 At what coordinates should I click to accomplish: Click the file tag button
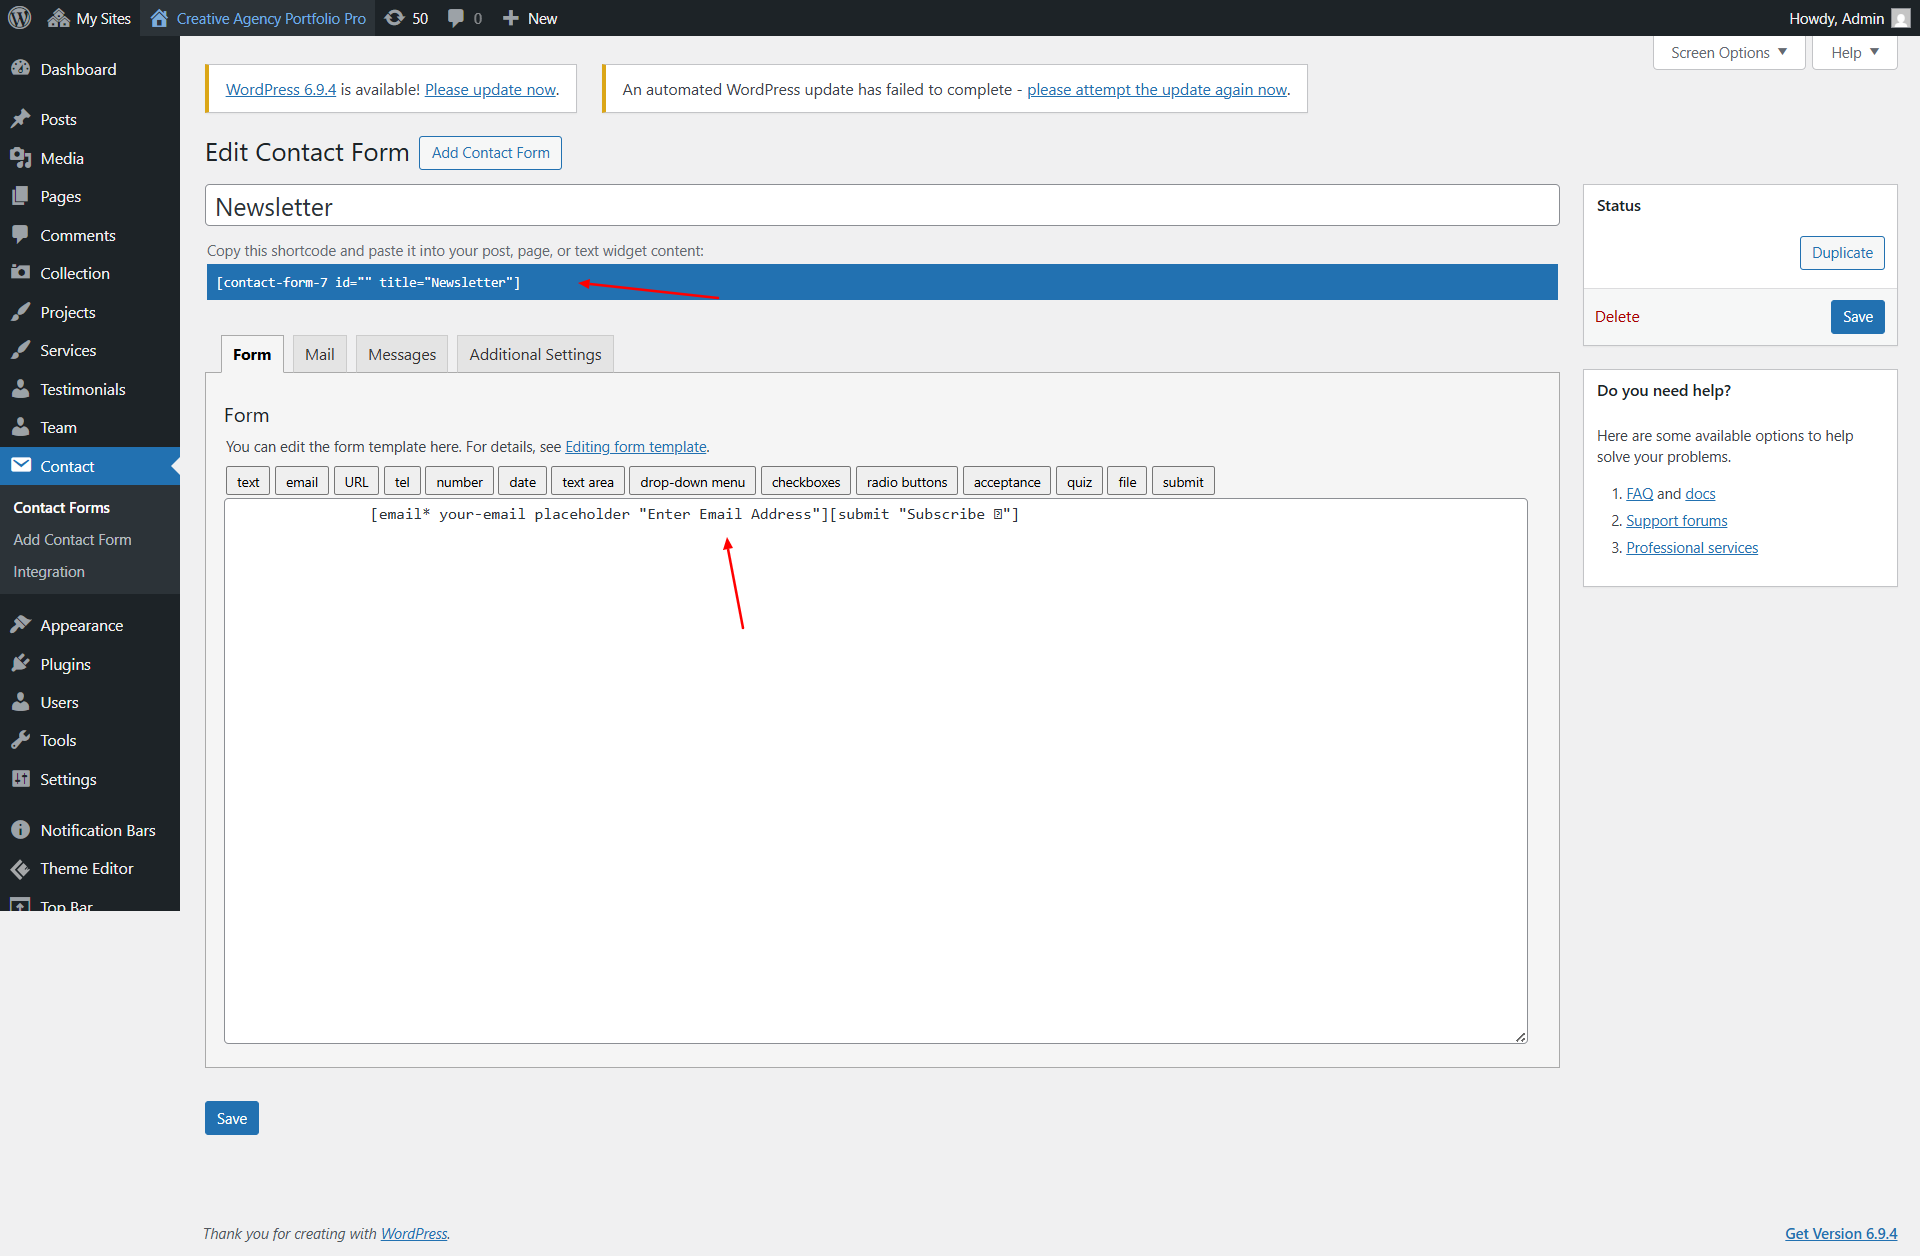point(1127,482)
